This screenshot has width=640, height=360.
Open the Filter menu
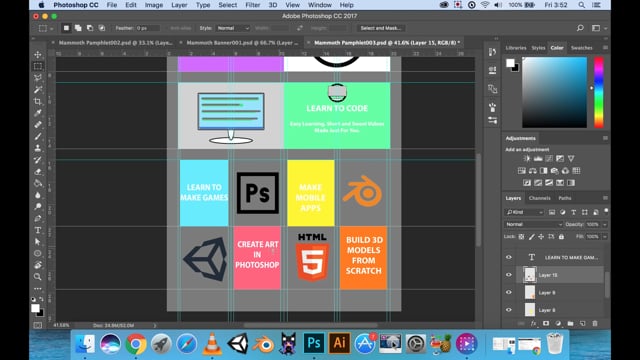(x=252, y=5)
